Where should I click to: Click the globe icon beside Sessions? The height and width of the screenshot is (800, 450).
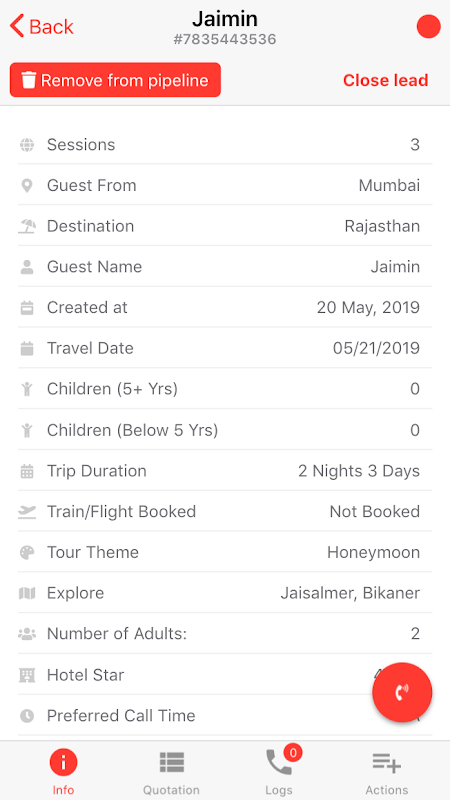click(x=27, y=145)
